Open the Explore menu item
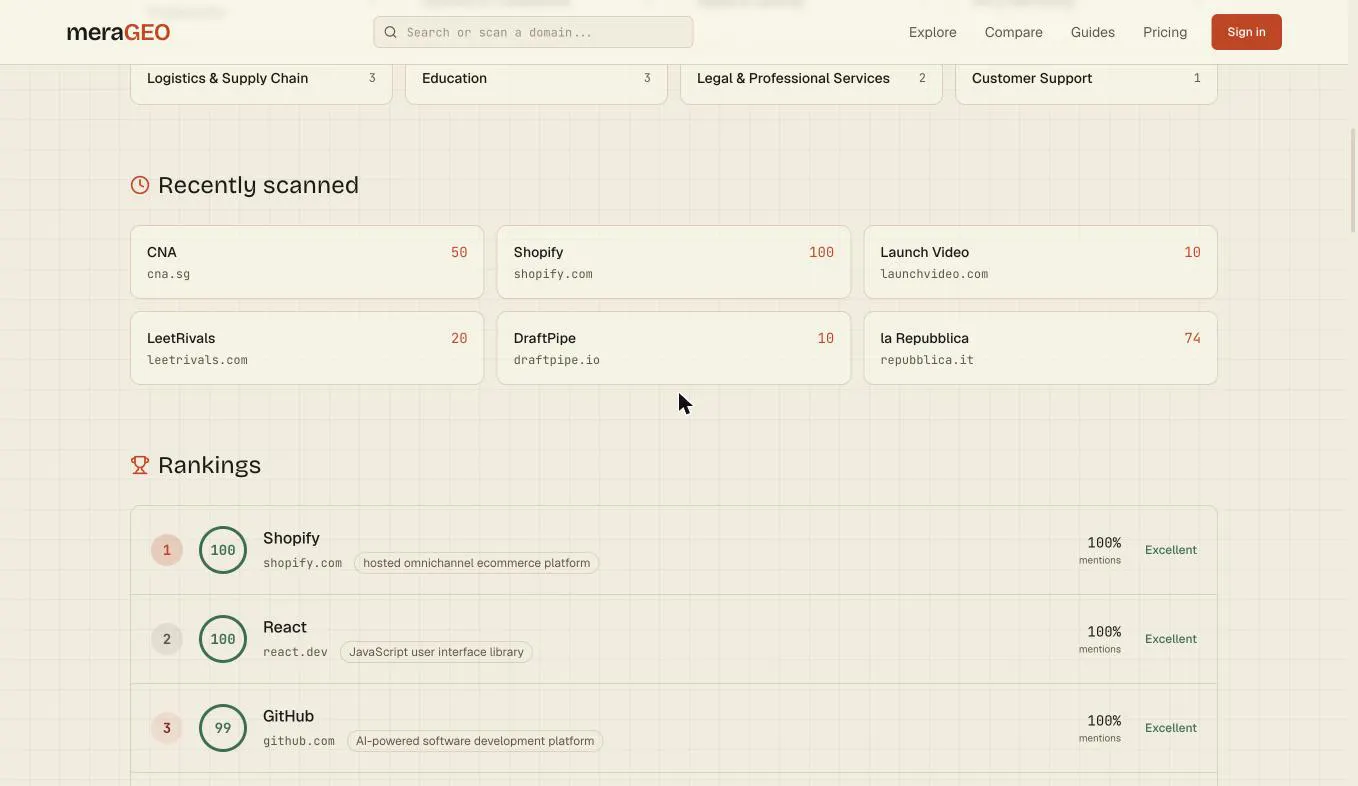 (x=932, y=32)
